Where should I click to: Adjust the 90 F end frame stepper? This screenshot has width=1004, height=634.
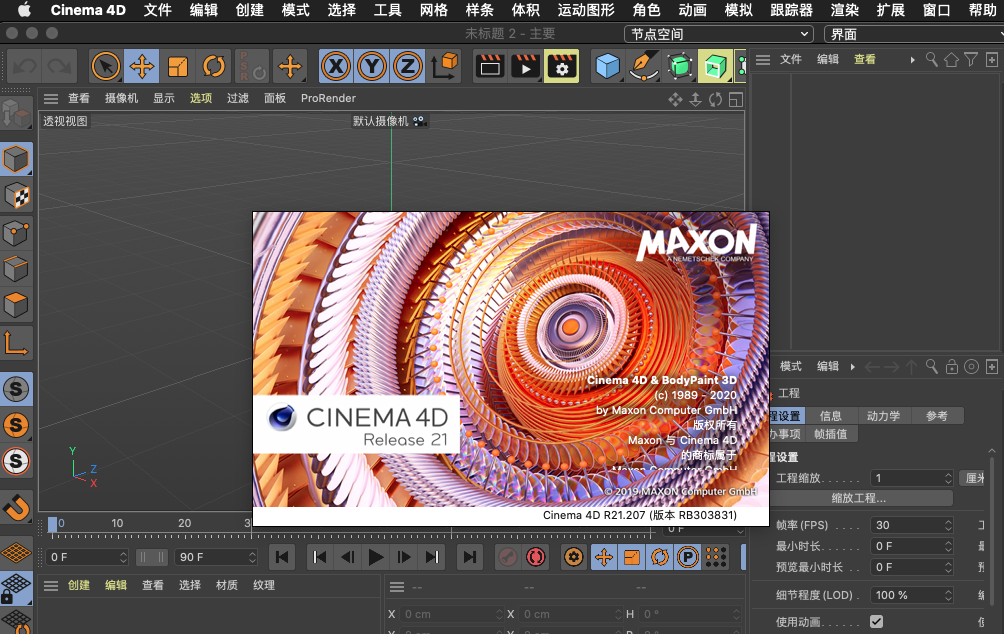tap(252, 557)
